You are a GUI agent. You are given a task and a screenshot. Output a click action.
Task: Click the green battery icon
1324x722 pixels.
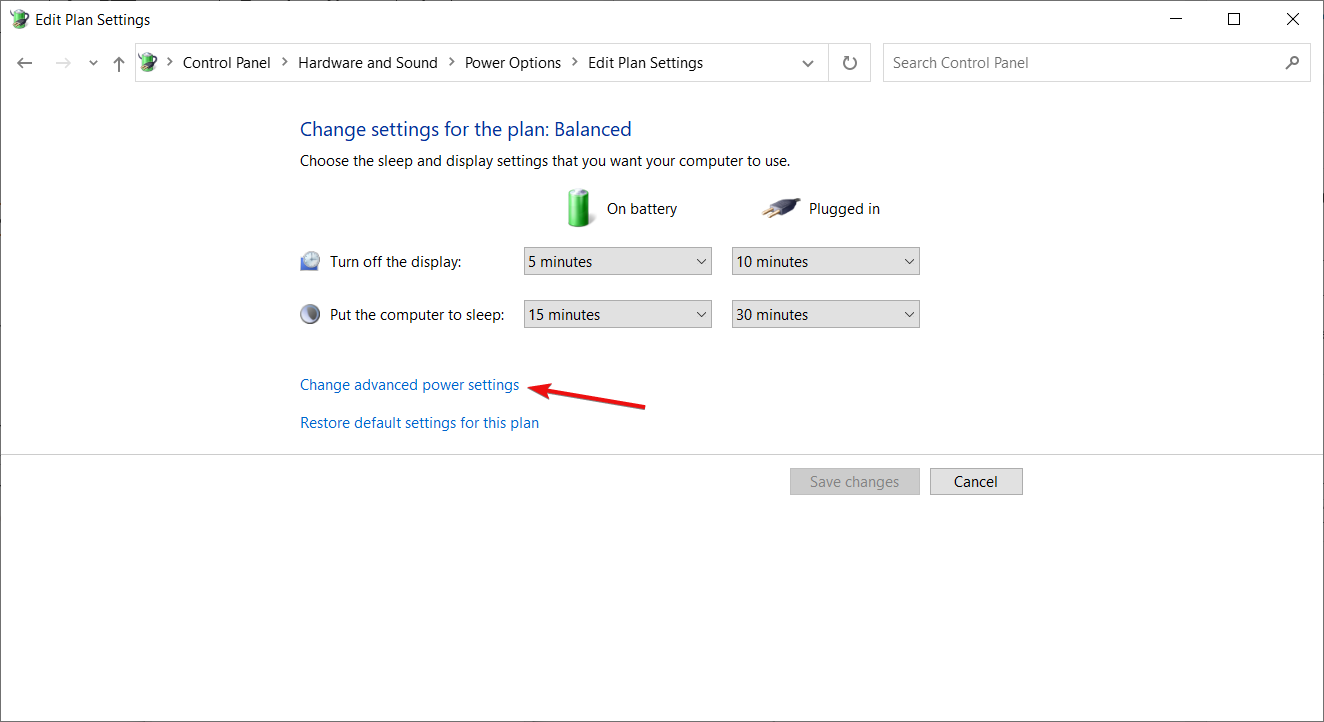coord(579,208)
